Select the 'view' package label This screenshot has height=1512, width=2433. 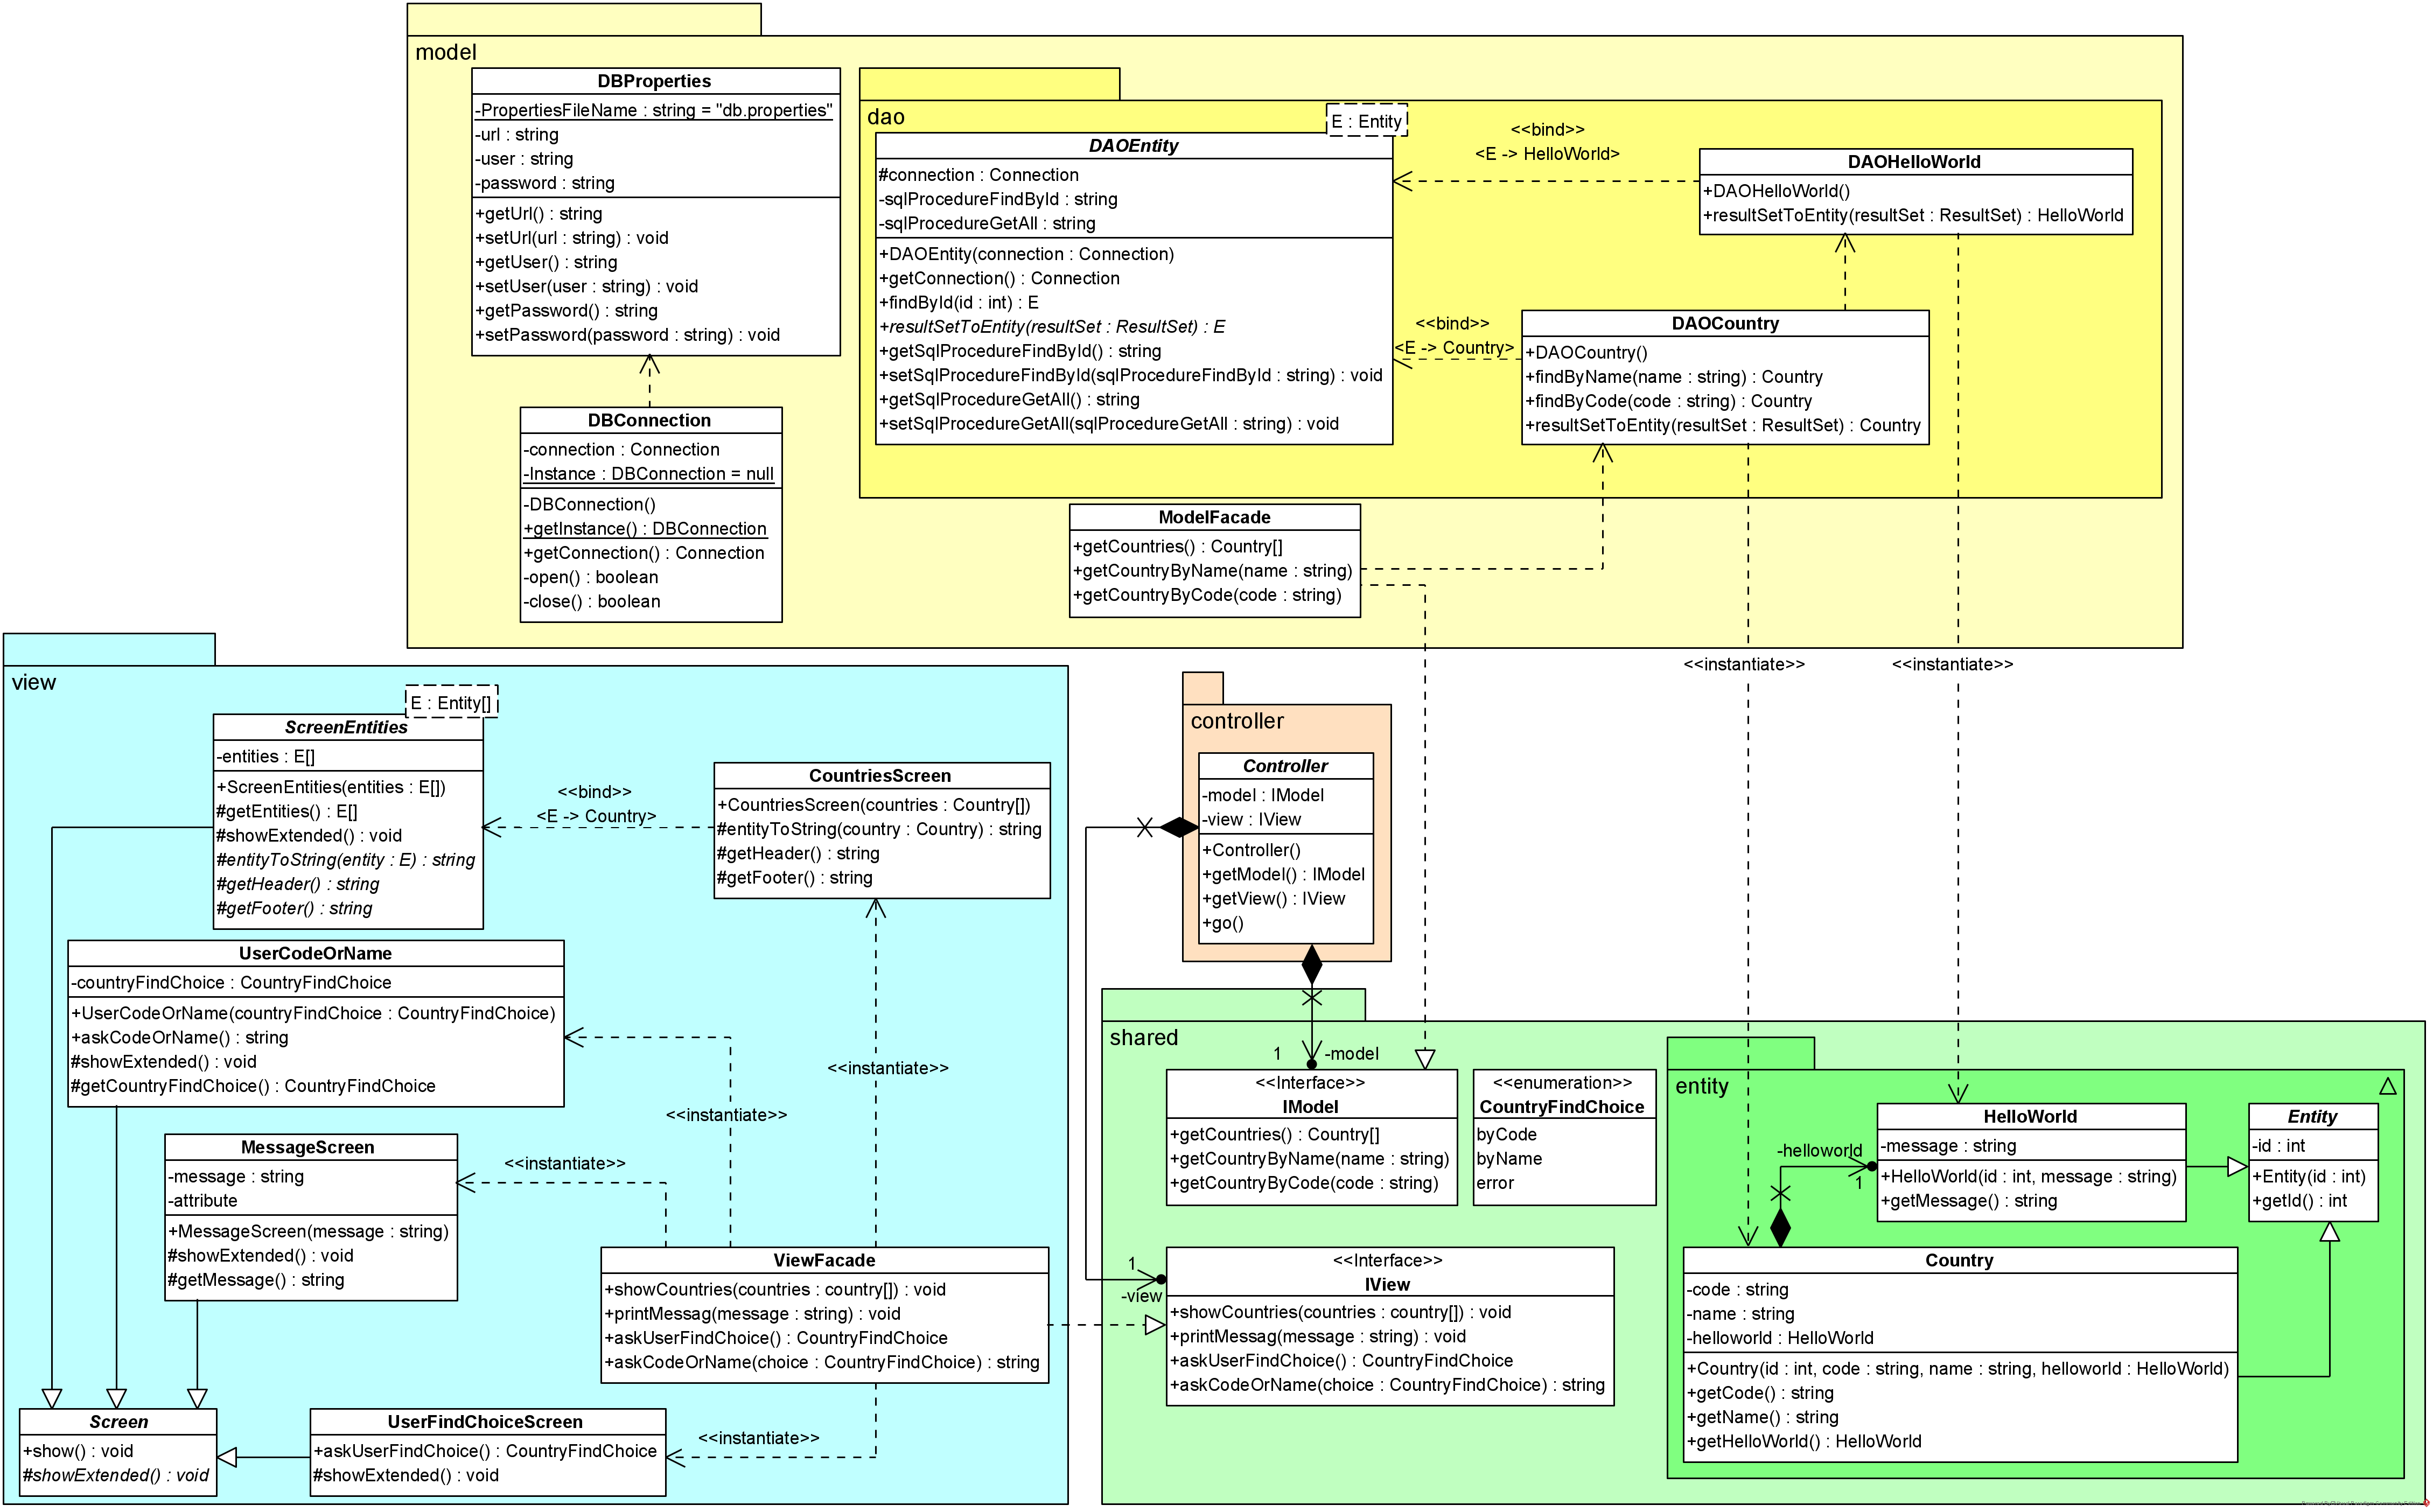[34, 682]
